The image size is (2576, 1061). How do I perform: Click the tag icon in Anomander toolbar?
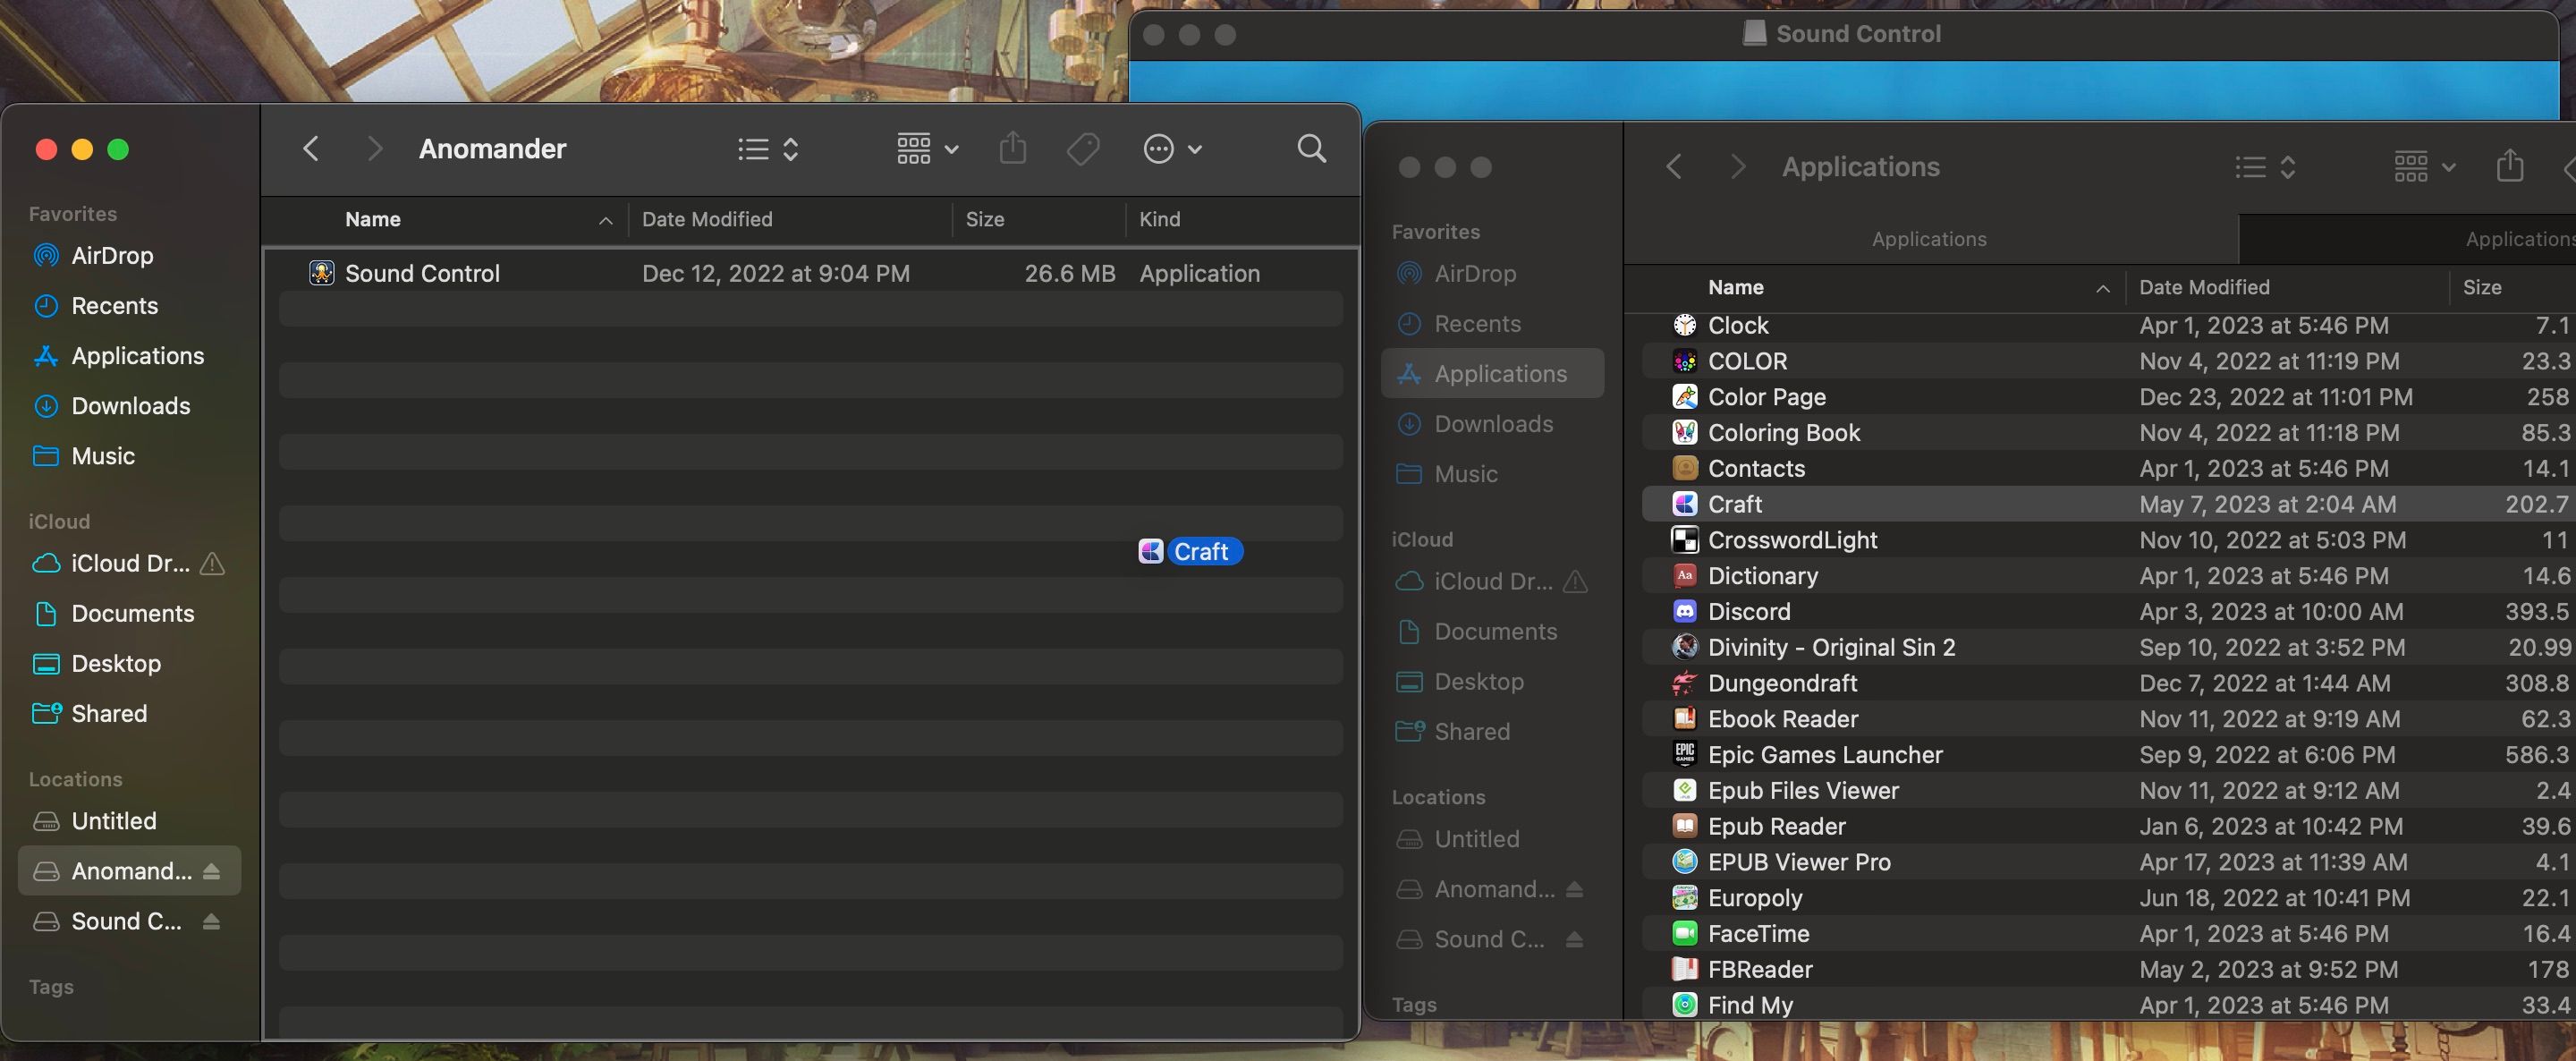click(x=1083, y=149)
